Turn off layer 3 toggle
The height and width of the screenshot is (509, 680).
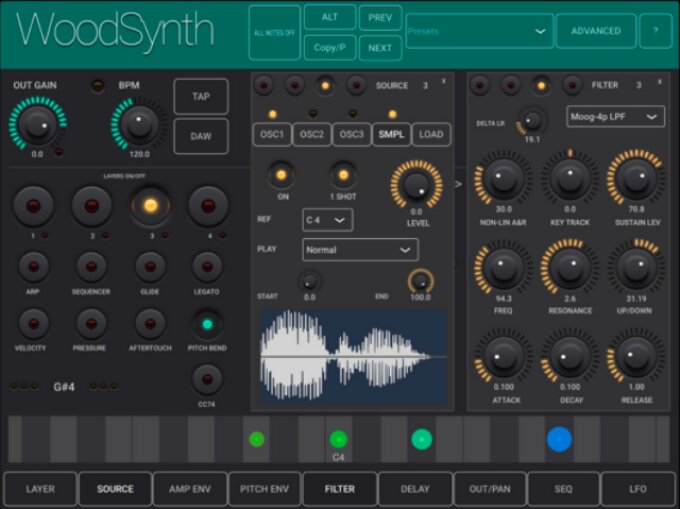click(150, 206)
